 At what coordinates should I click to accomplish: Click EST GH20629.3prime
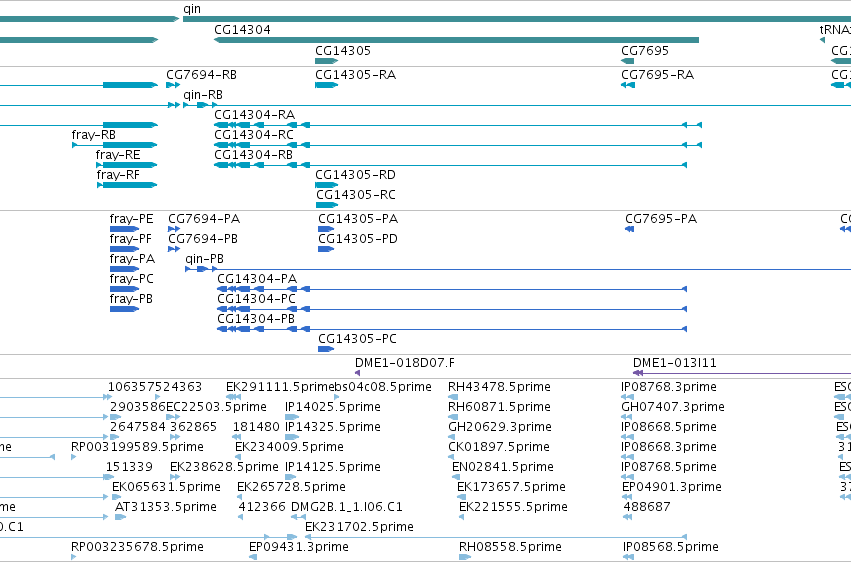[x=500, y=427]
